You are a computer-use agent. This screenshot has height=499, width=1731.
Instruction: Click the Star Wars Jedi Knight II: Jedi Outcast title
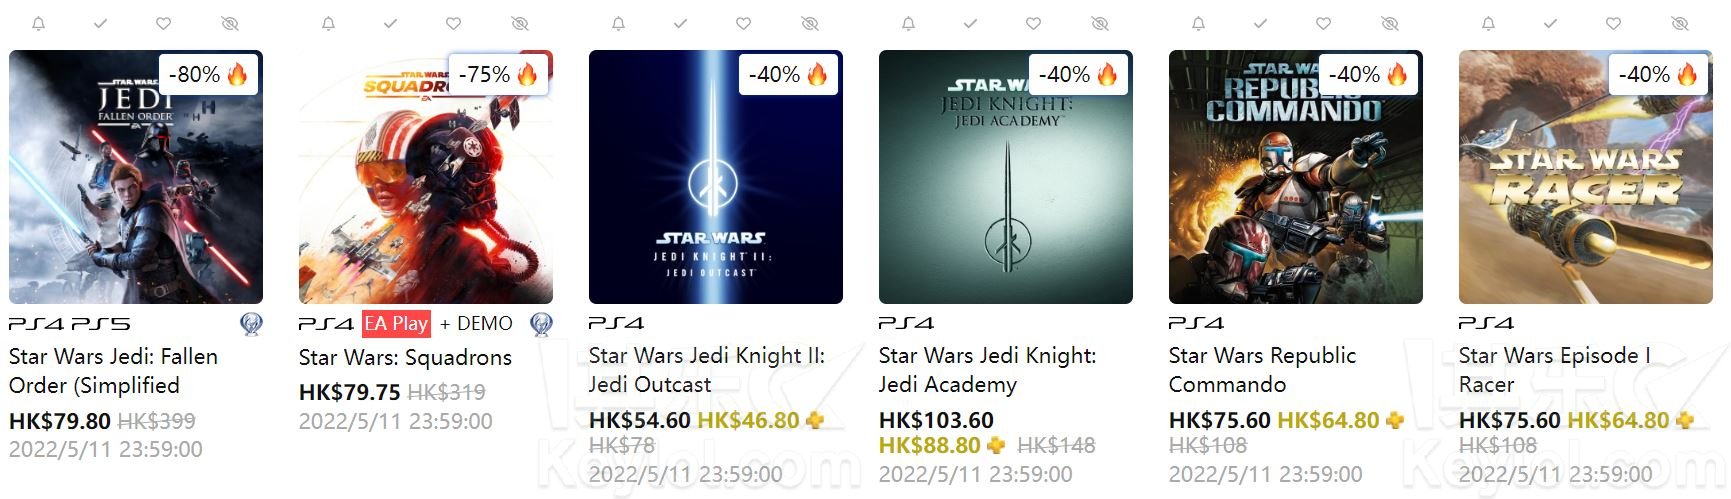(x=706, y=369)
